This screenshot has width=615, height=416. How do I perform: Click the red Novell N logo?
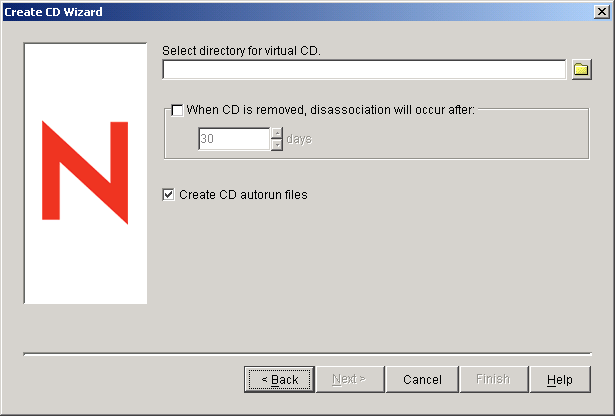pos(85,172)
